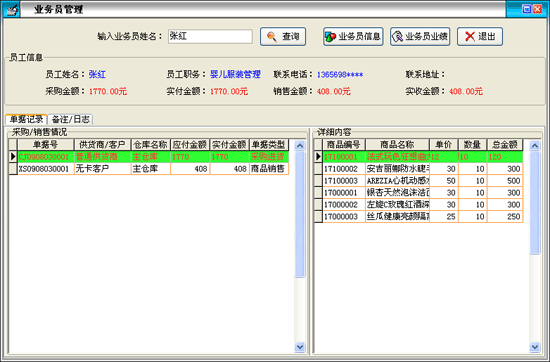Click the 银杏天然泡沫 product name cell
Viewport: 550px width, 362px height.
coord(397,193)
